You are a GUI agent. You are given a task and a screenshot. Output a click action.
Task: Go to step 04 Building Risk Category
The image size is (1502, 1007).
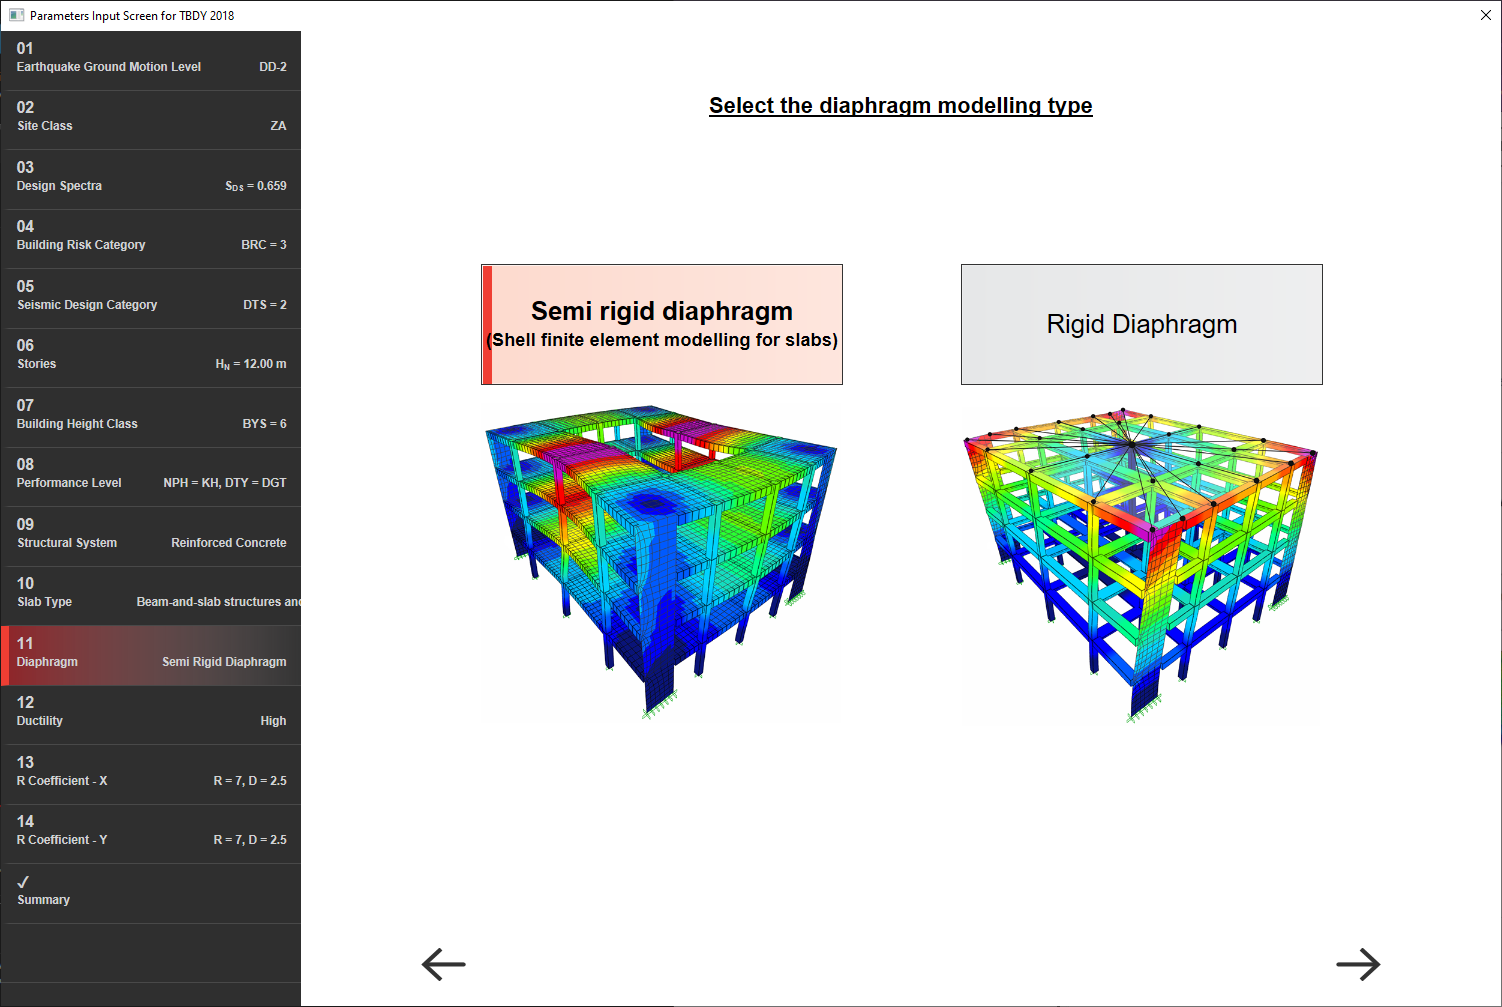[151, 239]
